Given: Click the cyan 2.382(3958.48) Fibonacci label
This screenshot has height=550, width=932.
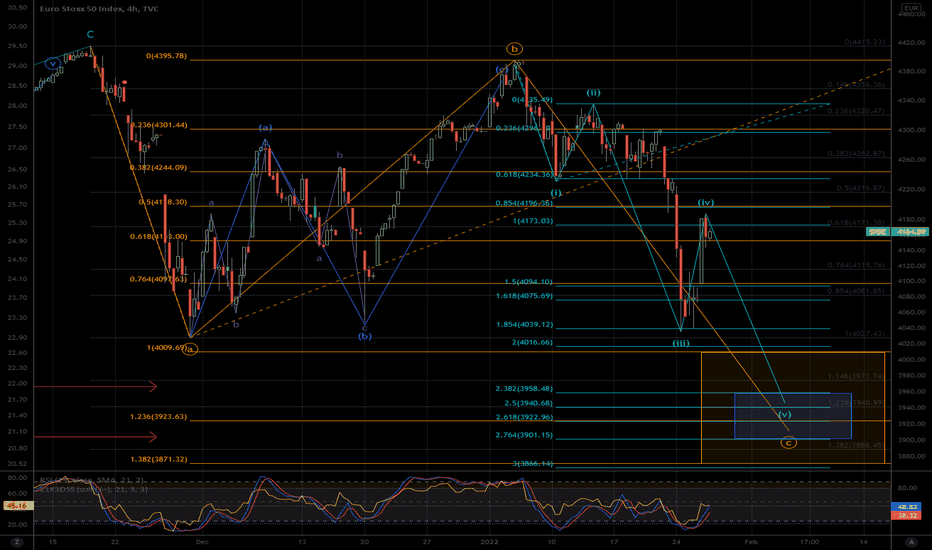Looking at the screenshot, I should pyautogui.click(x=524, y=389).
